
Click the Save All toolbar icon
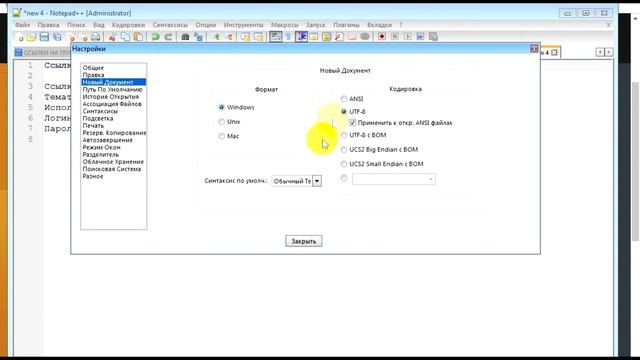tap(57, 37)
